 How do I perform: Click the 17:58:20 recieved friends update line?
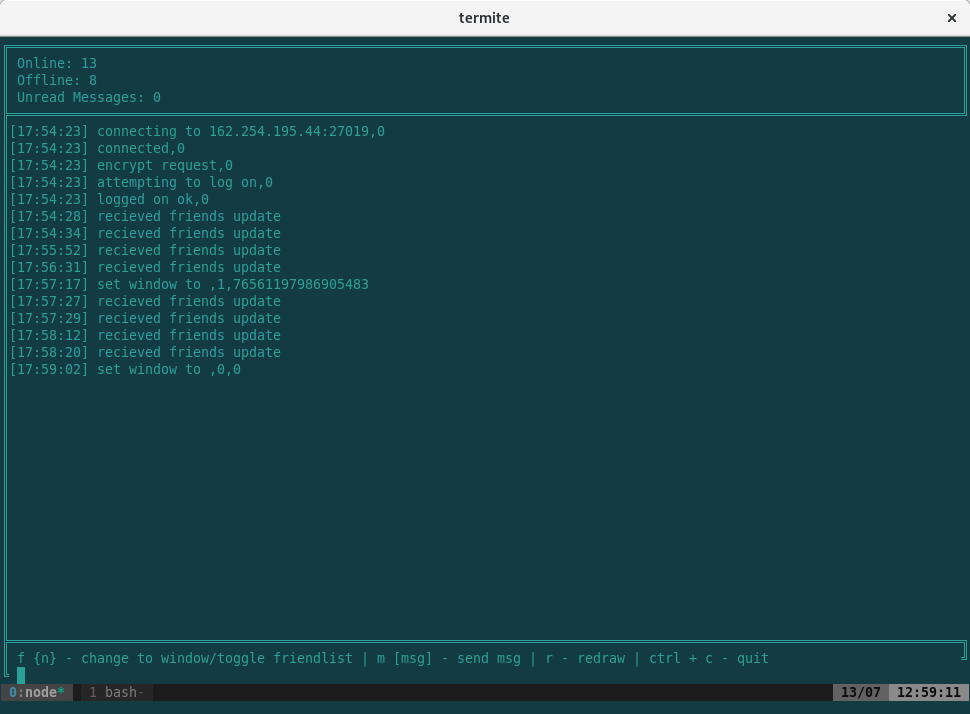pyautogui.click(x=145, y=353)
